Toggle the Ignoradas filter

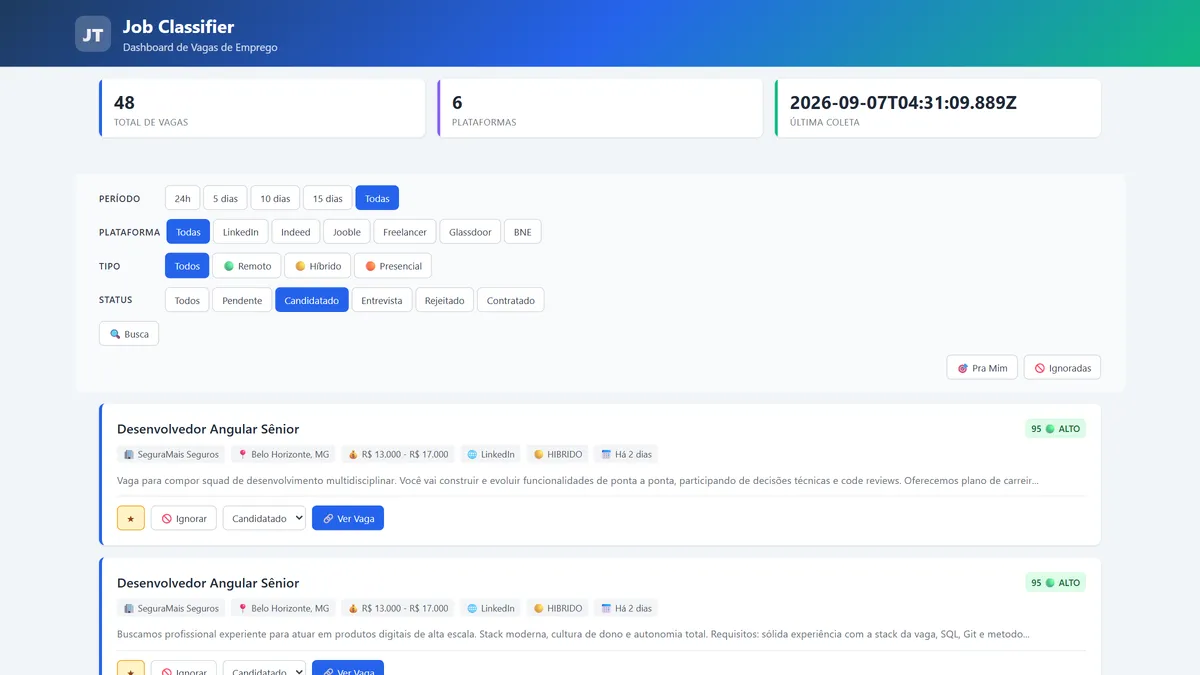(x=1062, y=368)
